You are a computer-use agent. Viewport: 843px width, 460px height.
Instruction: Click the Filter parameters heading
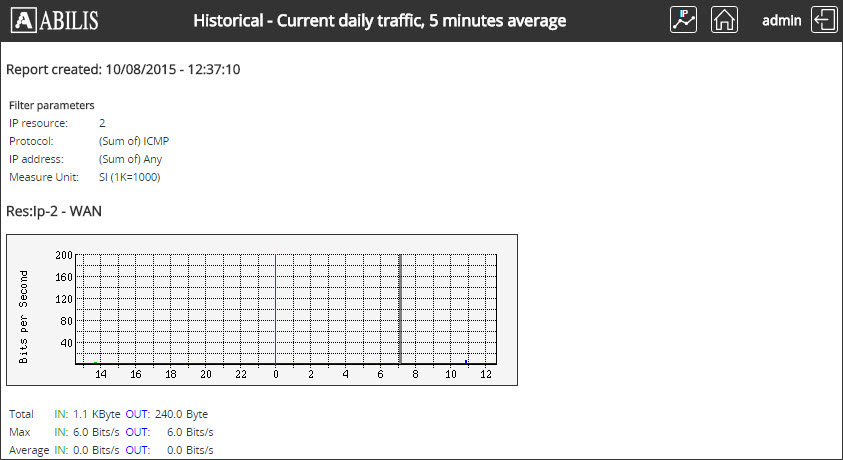coord(52,105)
